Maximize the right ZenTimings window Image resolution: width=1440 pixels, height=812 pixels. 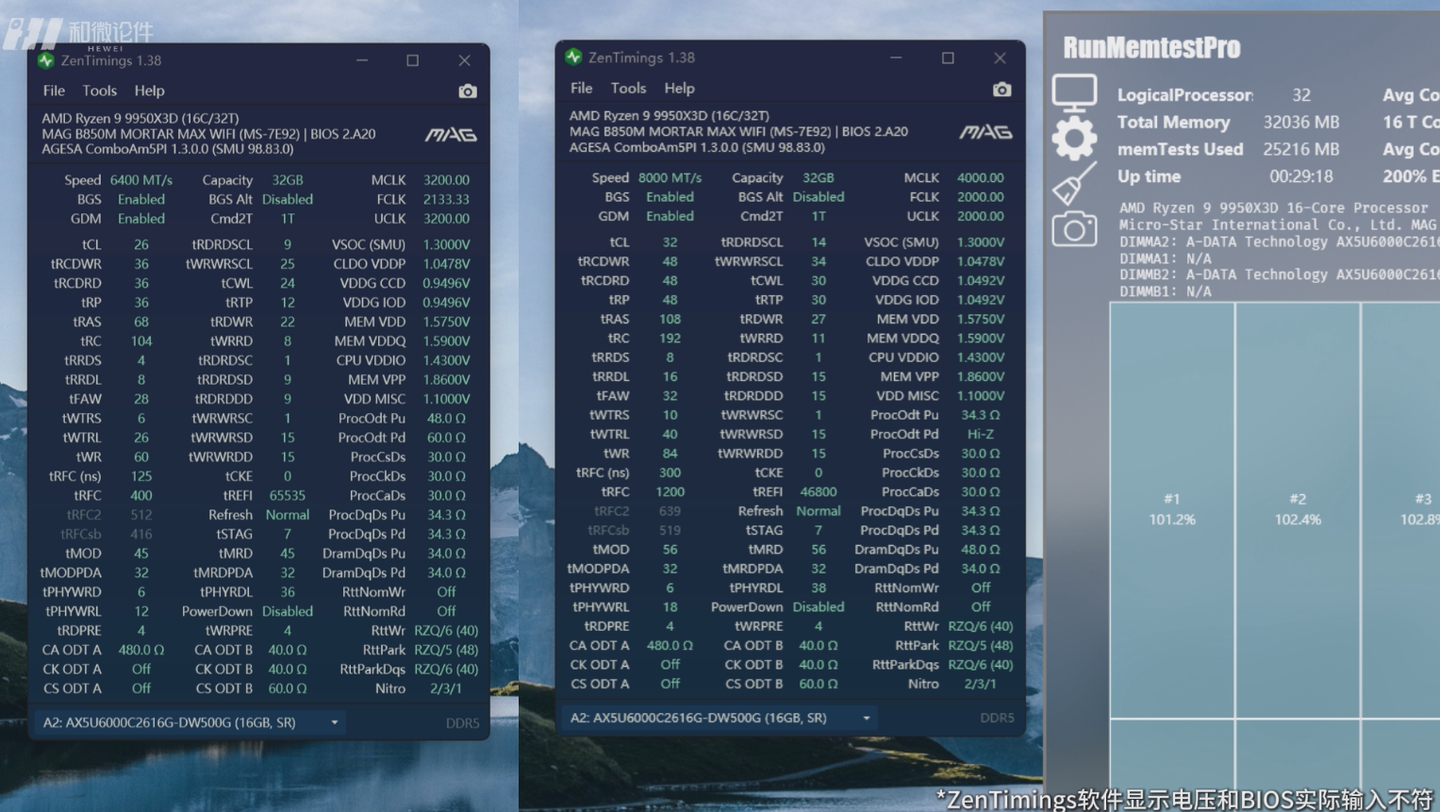tap(948, 58)
